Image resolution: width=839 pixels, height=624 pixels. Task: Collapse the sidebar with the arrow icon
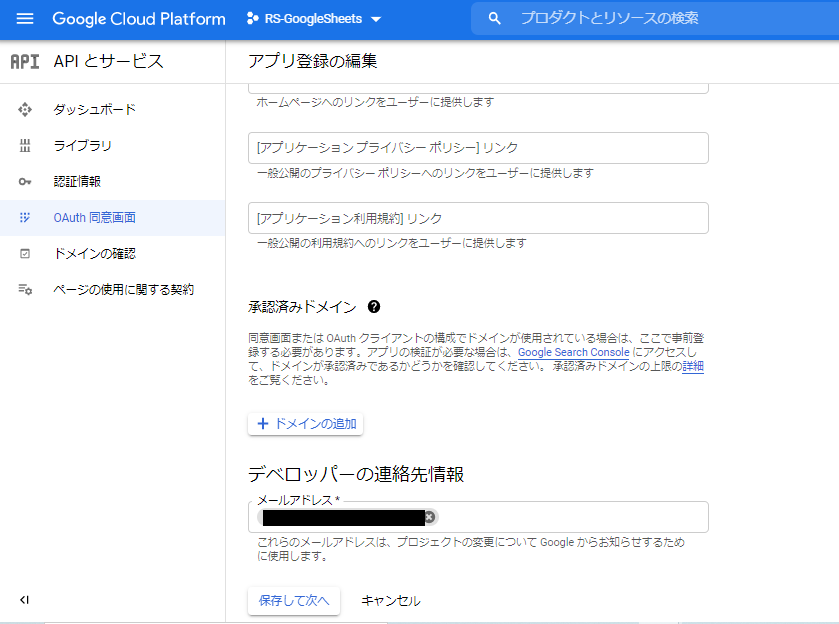coord(24,600)
